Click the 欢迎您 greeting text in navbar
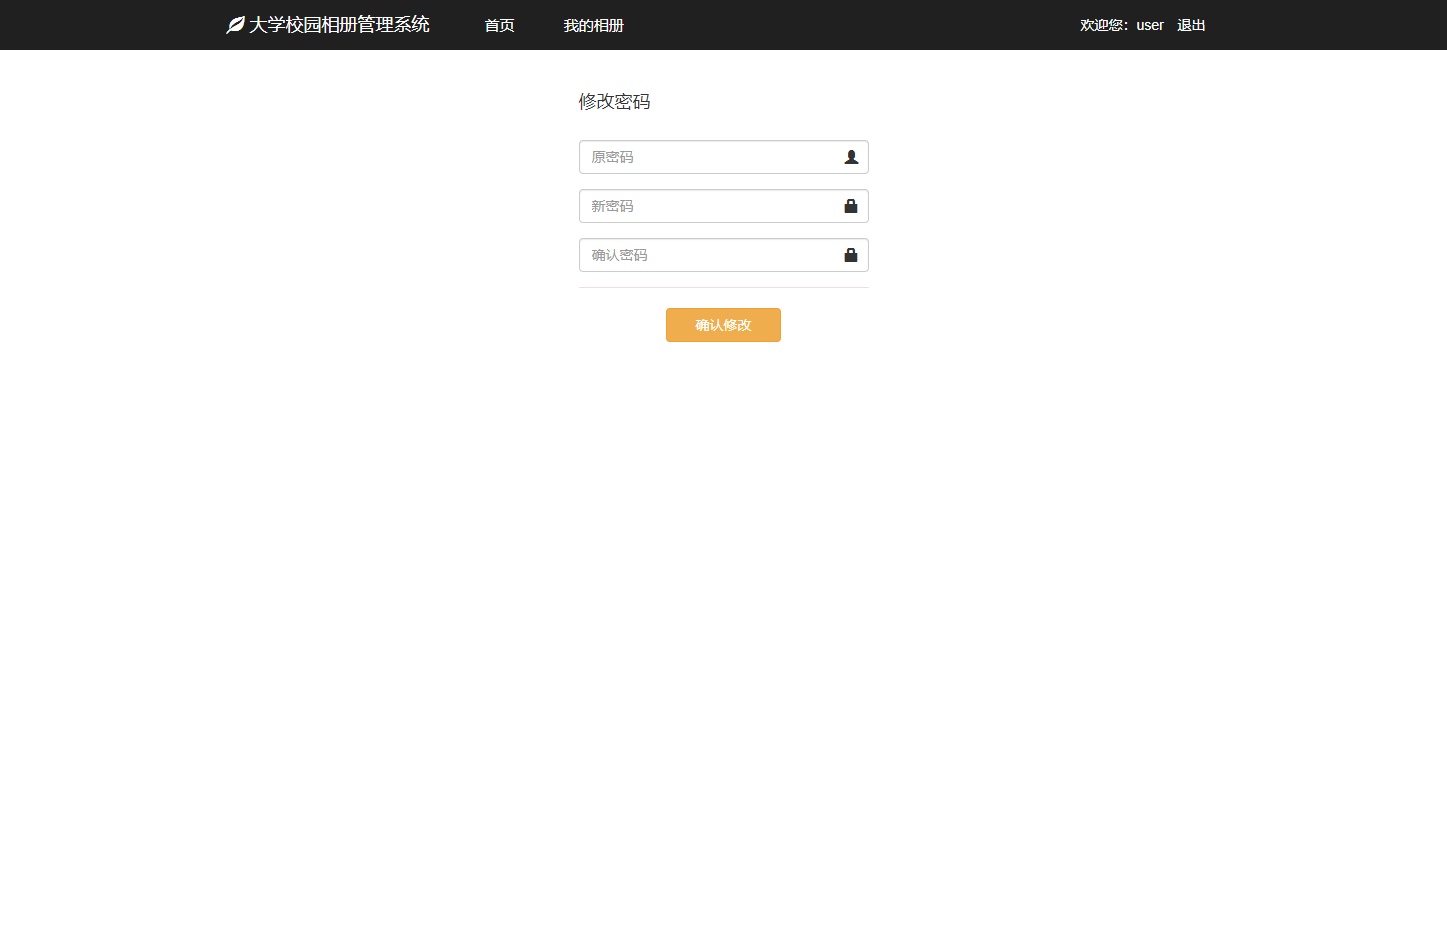Screen dimensions: 1447x943 (x=1102, y=25)
